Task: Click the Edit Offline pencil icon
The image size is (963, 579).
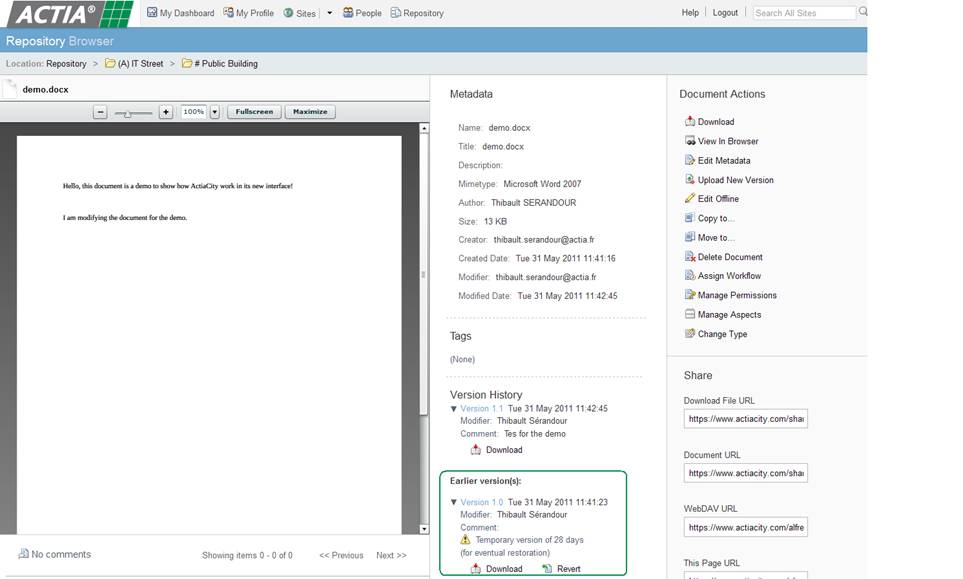Action: pos(689,199)
